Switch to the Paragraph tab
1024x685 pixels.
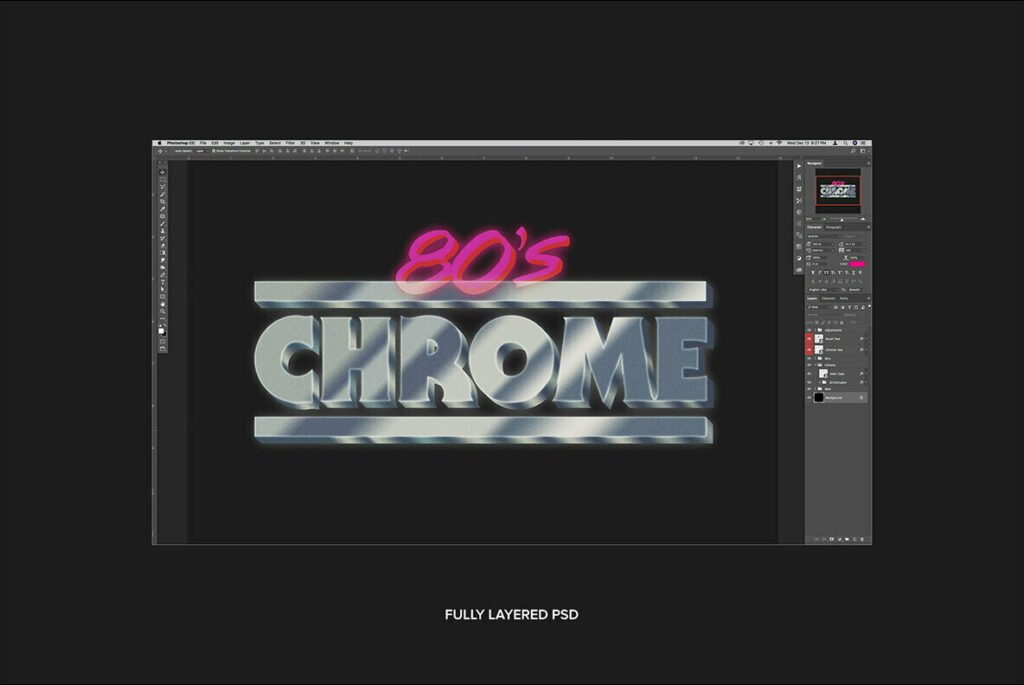pyautogui.click(x=833, y=227)
